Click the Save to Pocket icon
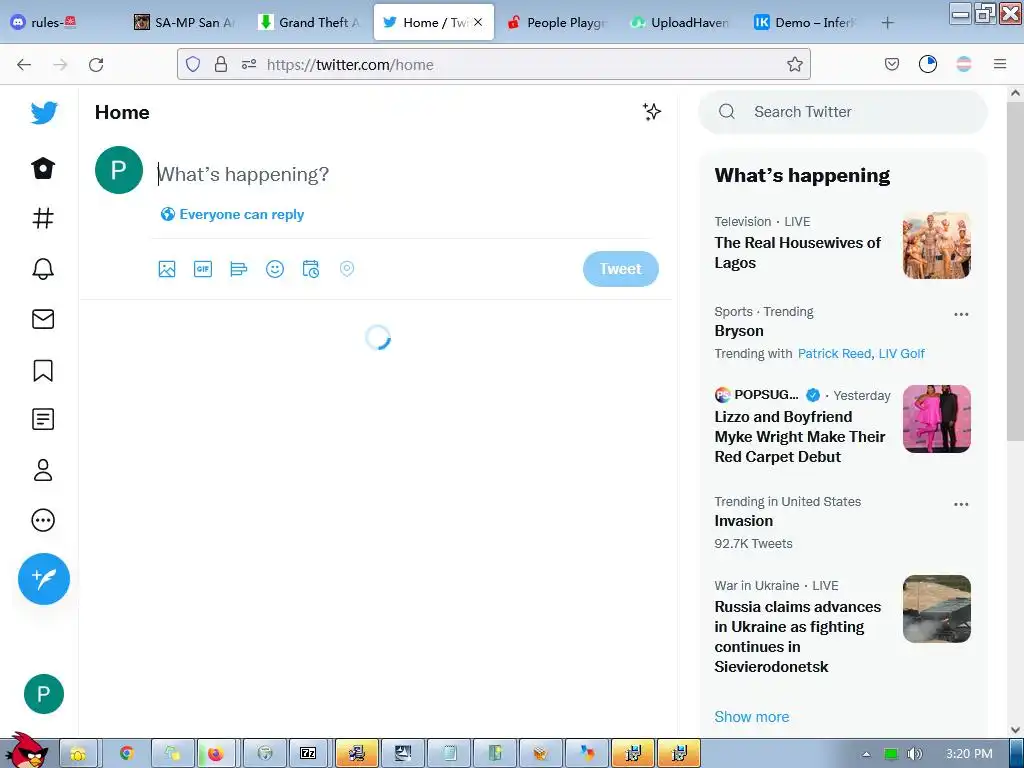This screenshot has height=768, width=1024. click(891, 64)
